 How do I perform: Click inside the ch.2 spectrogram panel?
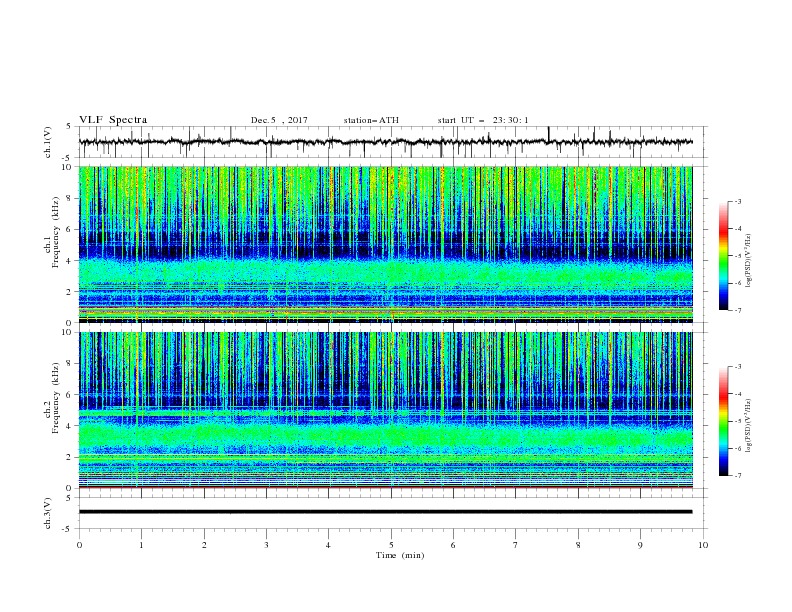coord(385,410)
